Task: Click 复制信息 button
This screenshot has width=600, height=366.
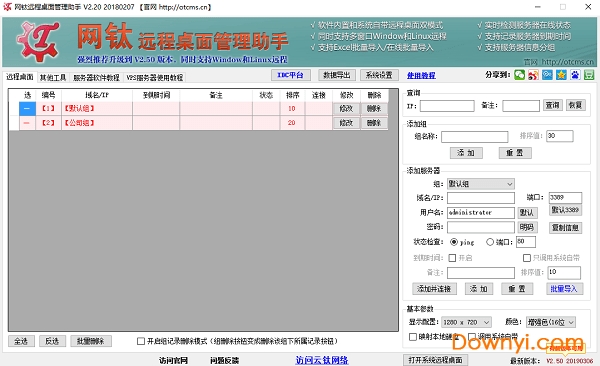Action: point(565,228)
